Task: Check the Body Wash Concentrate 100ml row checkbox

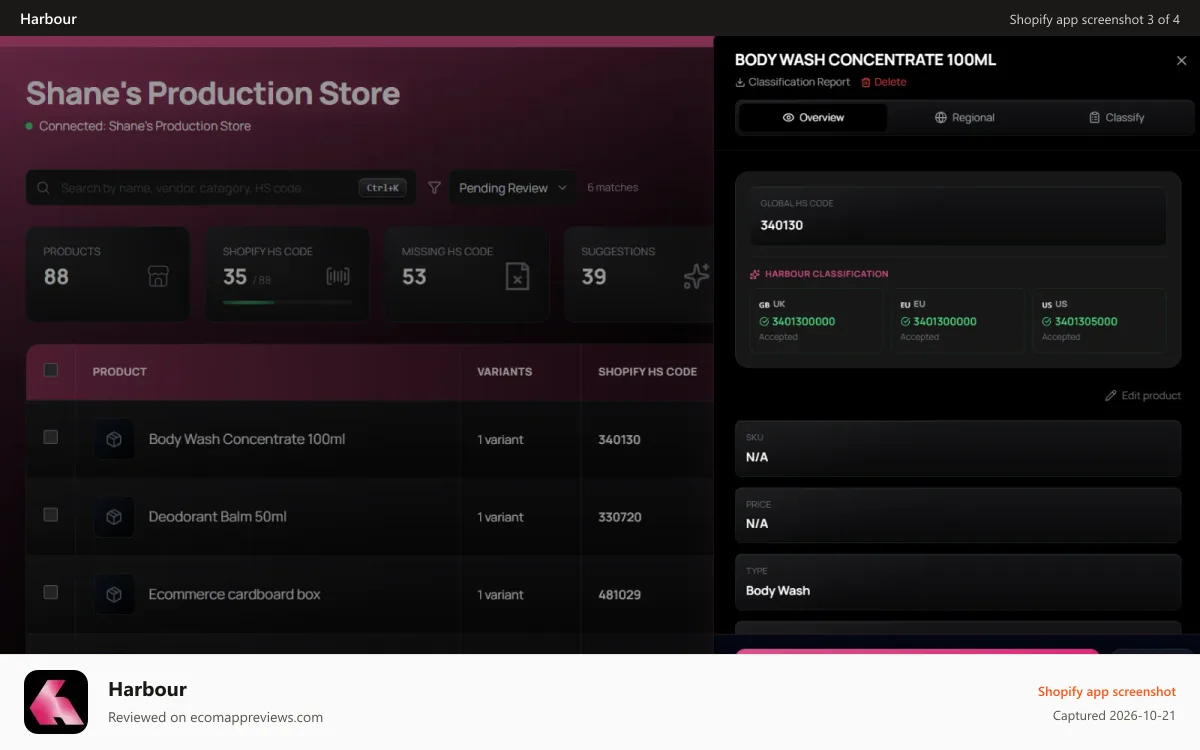Action: pyautogui.click(x=51, y=437)
